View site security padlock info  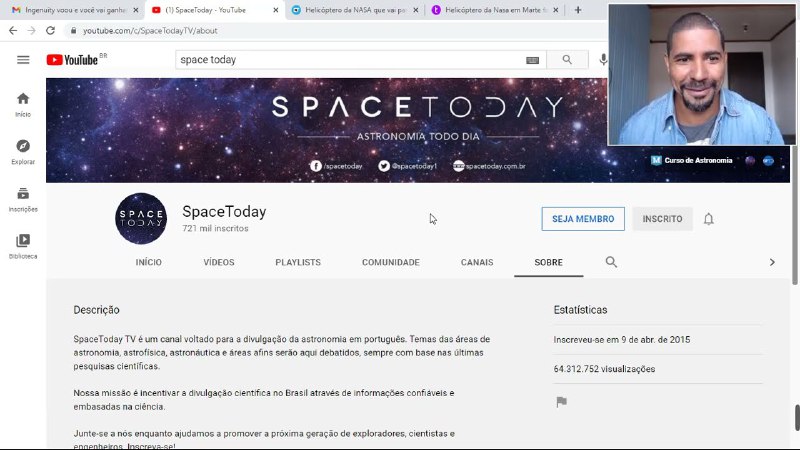[73, 31]
